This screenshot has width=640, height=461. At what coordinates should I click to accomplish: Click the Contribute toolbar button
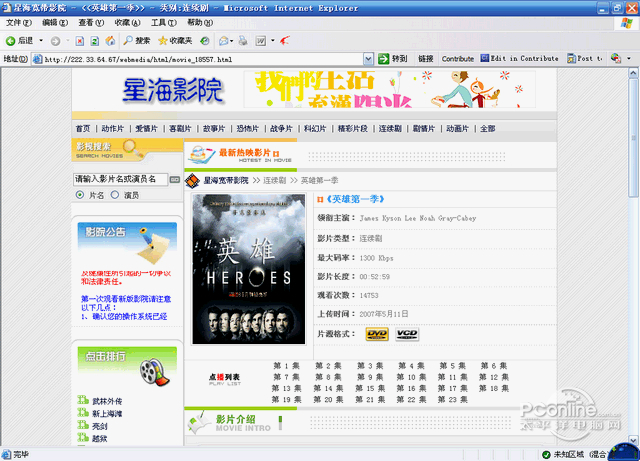pos(458,59)
